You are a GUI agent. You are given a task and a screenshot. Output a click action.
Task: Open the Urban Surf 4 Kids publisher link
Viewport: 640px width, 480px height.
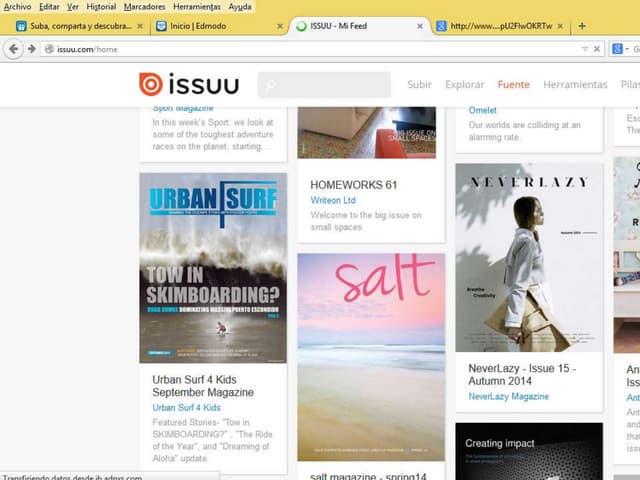click(x=186, y=408)
